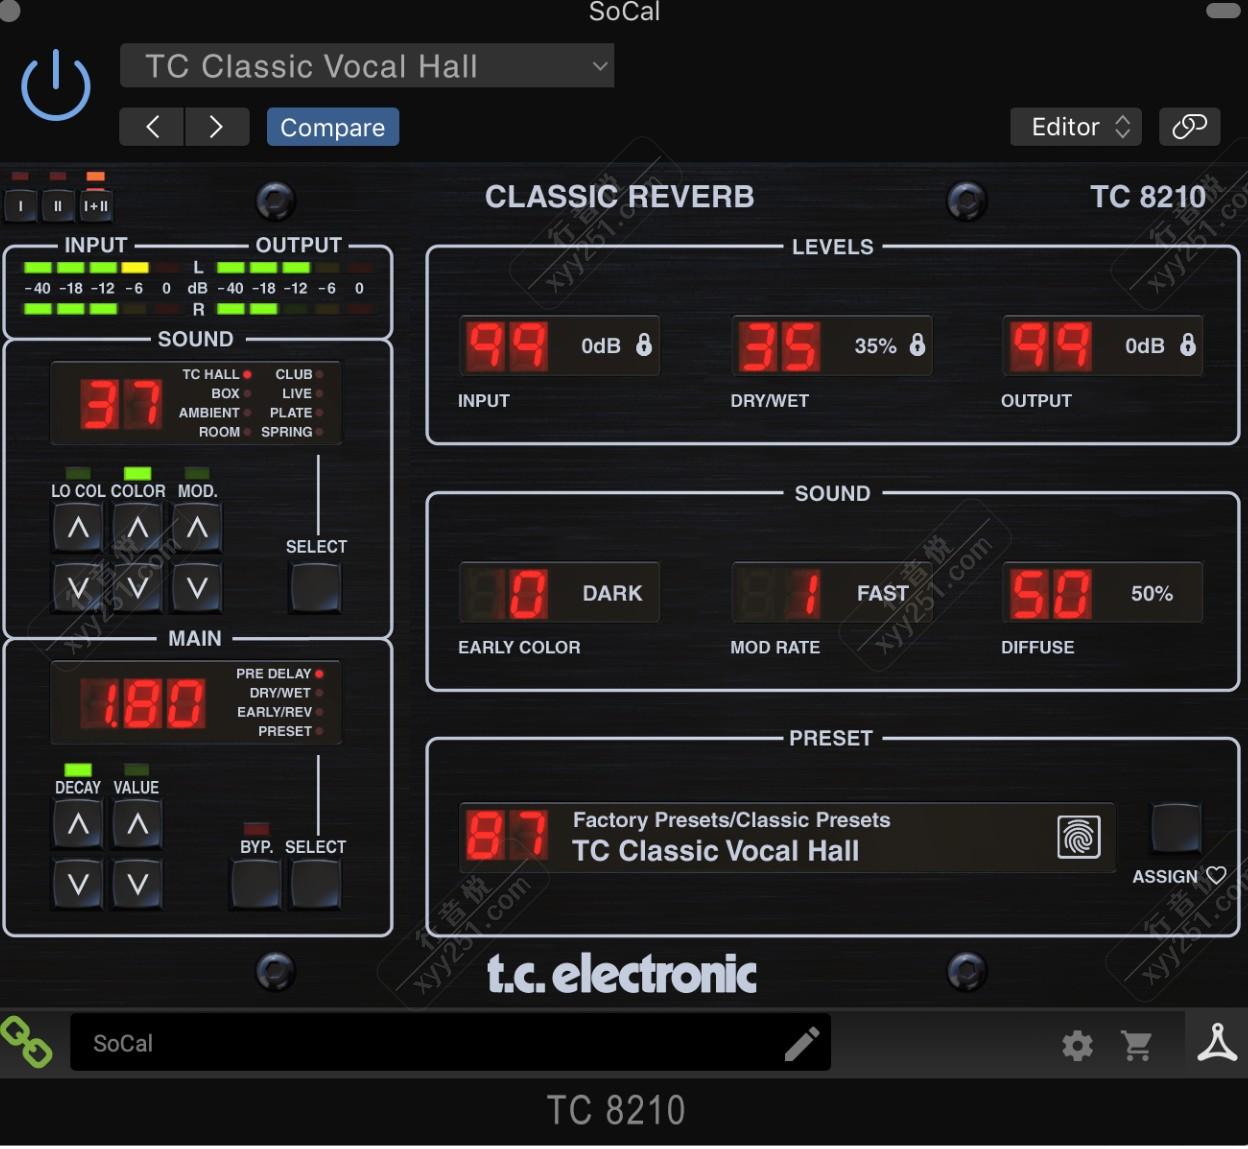Raise MOD. with up arrow

coord(198,528)
